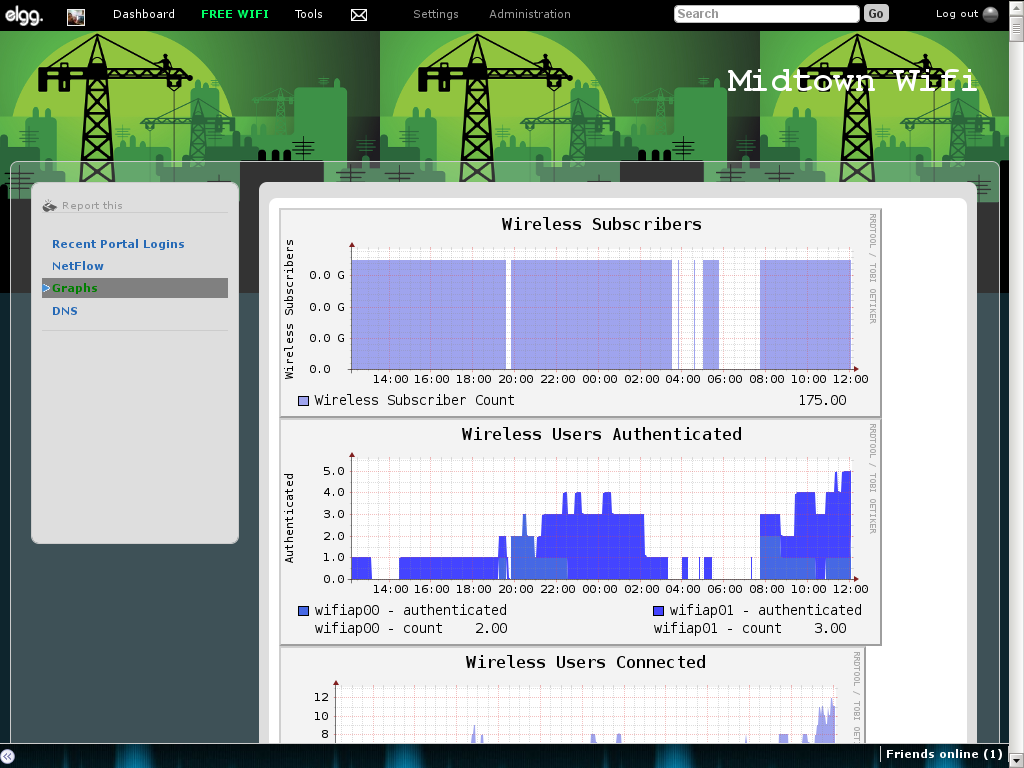
Task: Open the Tools menu
Action: pyautogui.click(x=309, y=14)
